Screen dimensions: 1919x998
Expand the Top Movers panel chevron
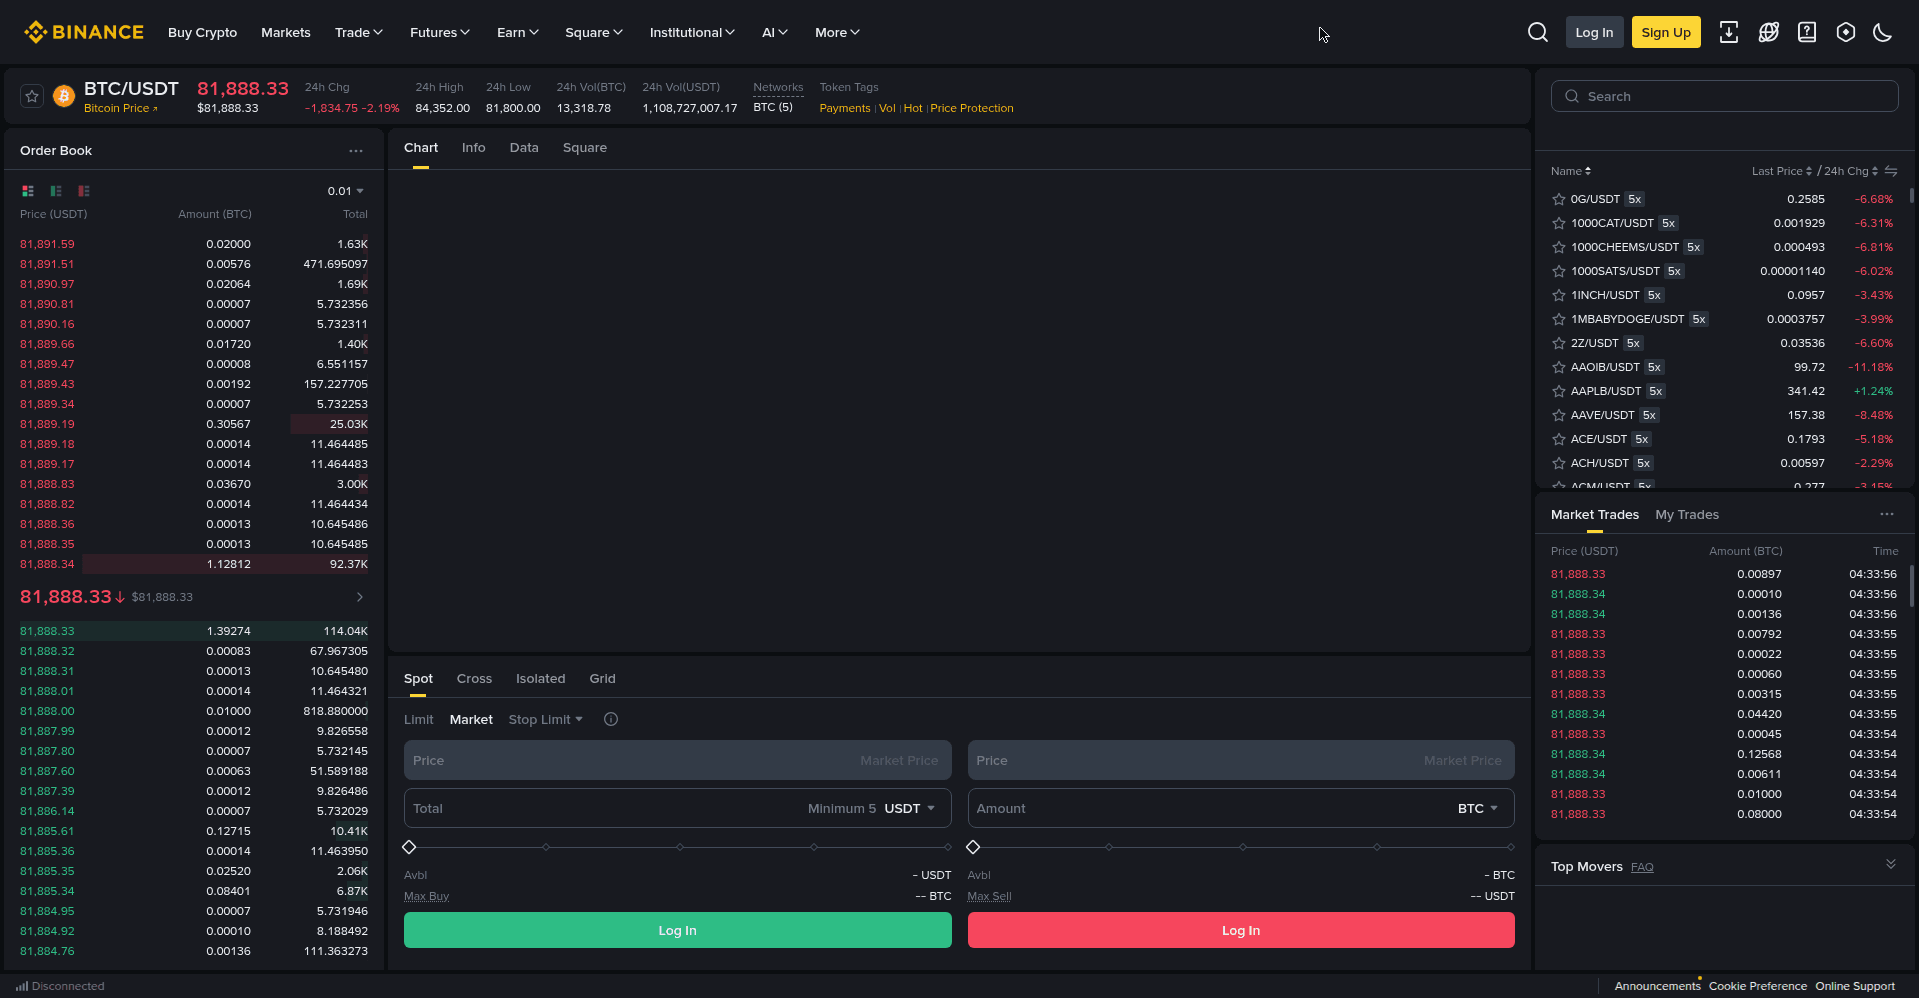tap(1891, 864)
